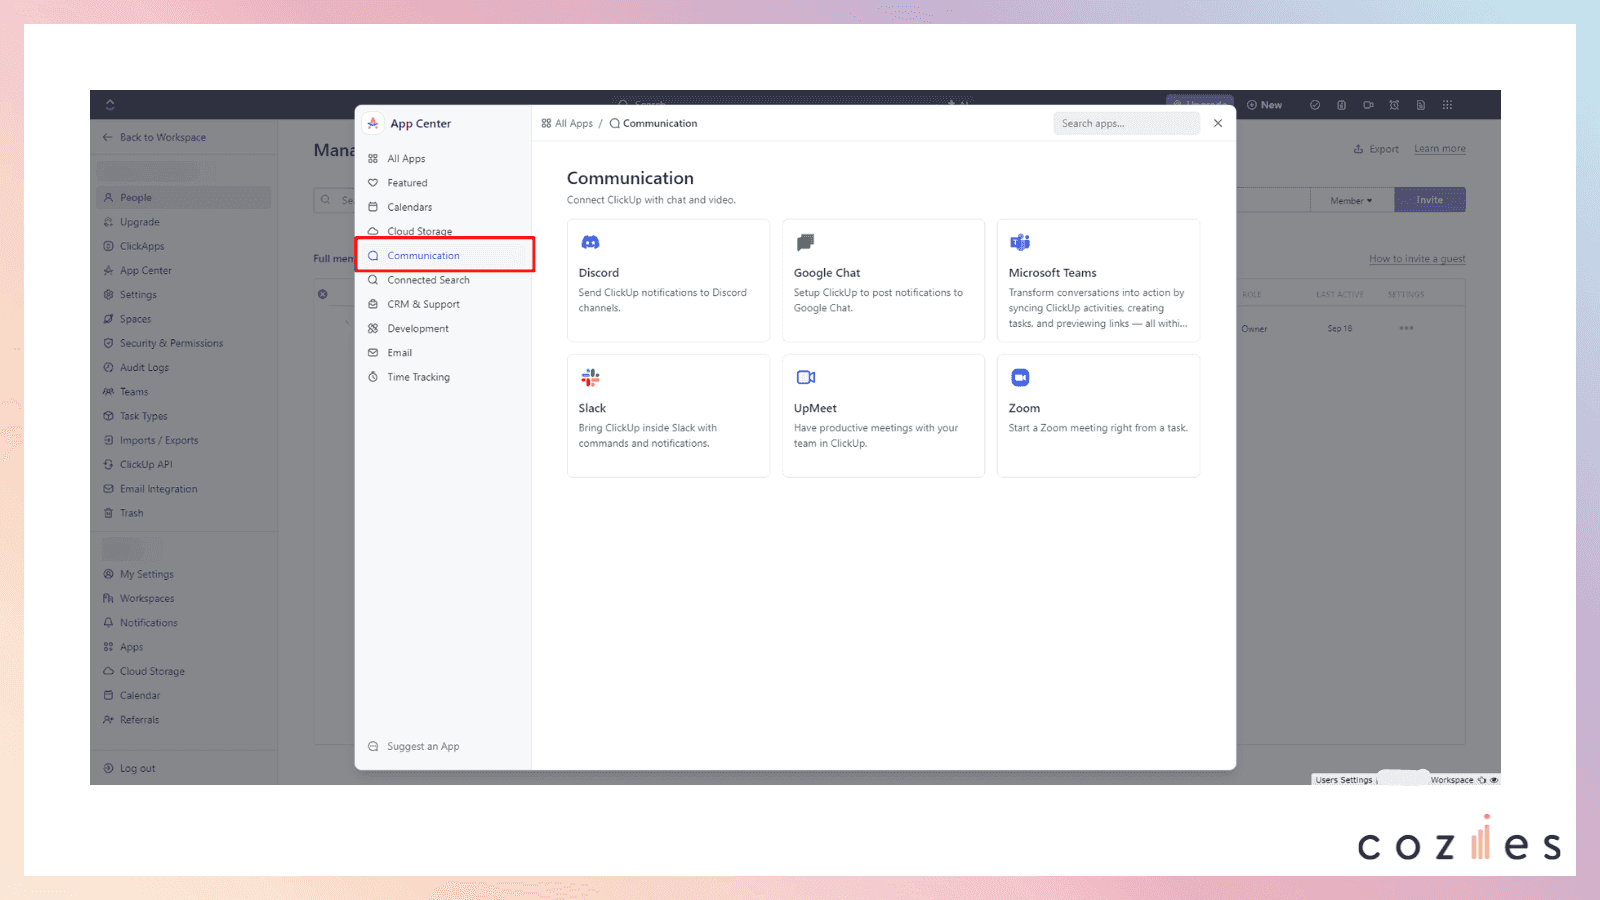This screenshot has height=900, width=1600.
Task: Select the Email category in App Center
Action: pos(399,352)
